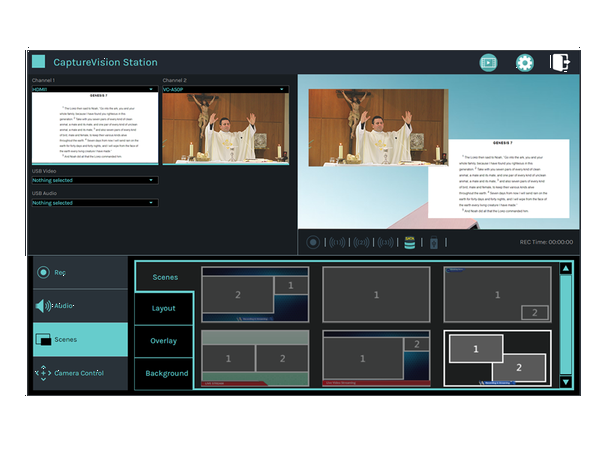The image size is (610, 450).
Task: Click the CaptureVision Station logo square
Action: (39, 62)
